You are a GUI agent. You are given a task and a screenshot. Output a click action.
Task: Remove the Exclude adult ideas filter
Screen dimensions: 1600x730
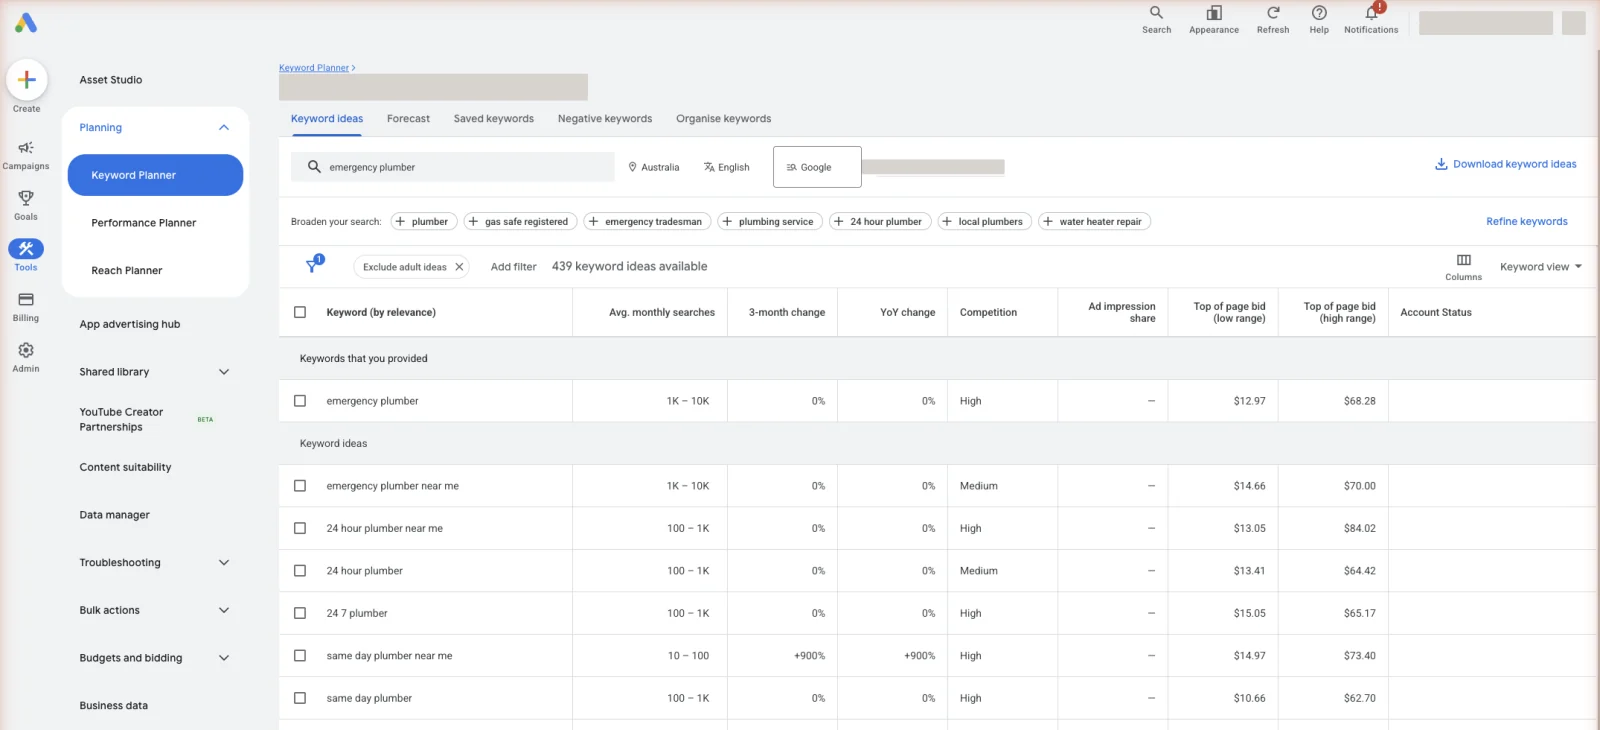459,267
